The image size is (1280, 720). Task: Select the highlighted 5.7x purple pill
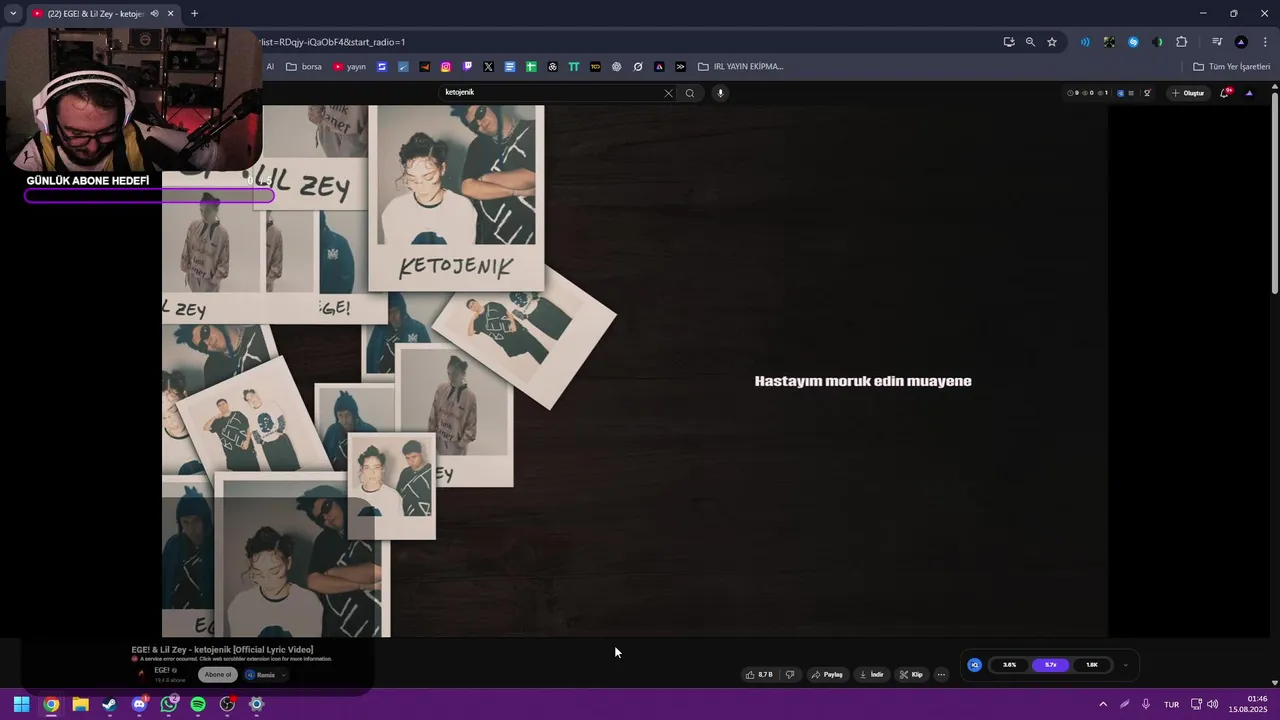[1050, 665]
